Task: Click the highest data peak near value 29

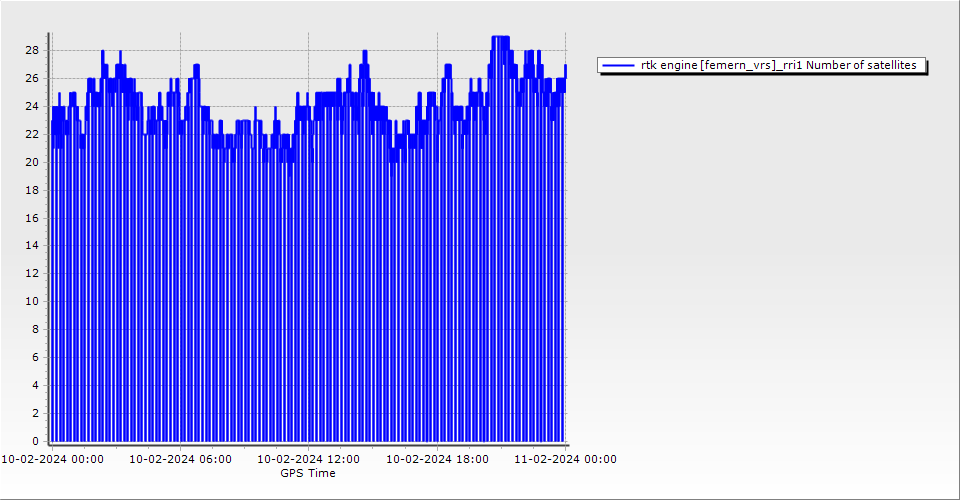Action: 500,37
